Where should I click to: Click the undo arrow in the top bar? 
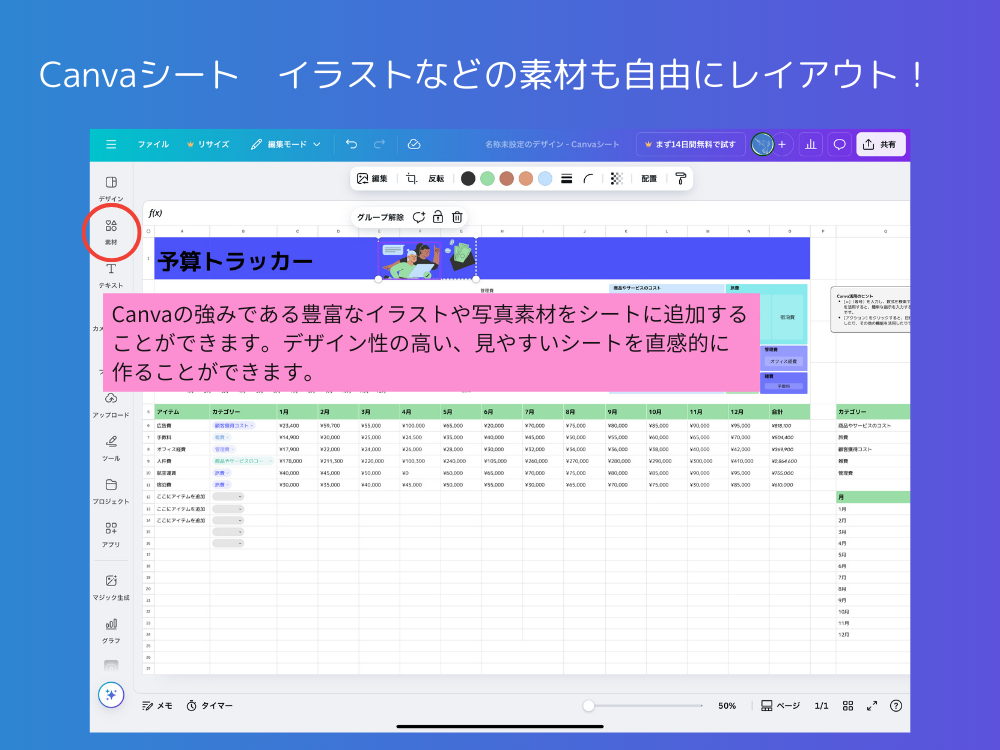click(x=350, y=144)
